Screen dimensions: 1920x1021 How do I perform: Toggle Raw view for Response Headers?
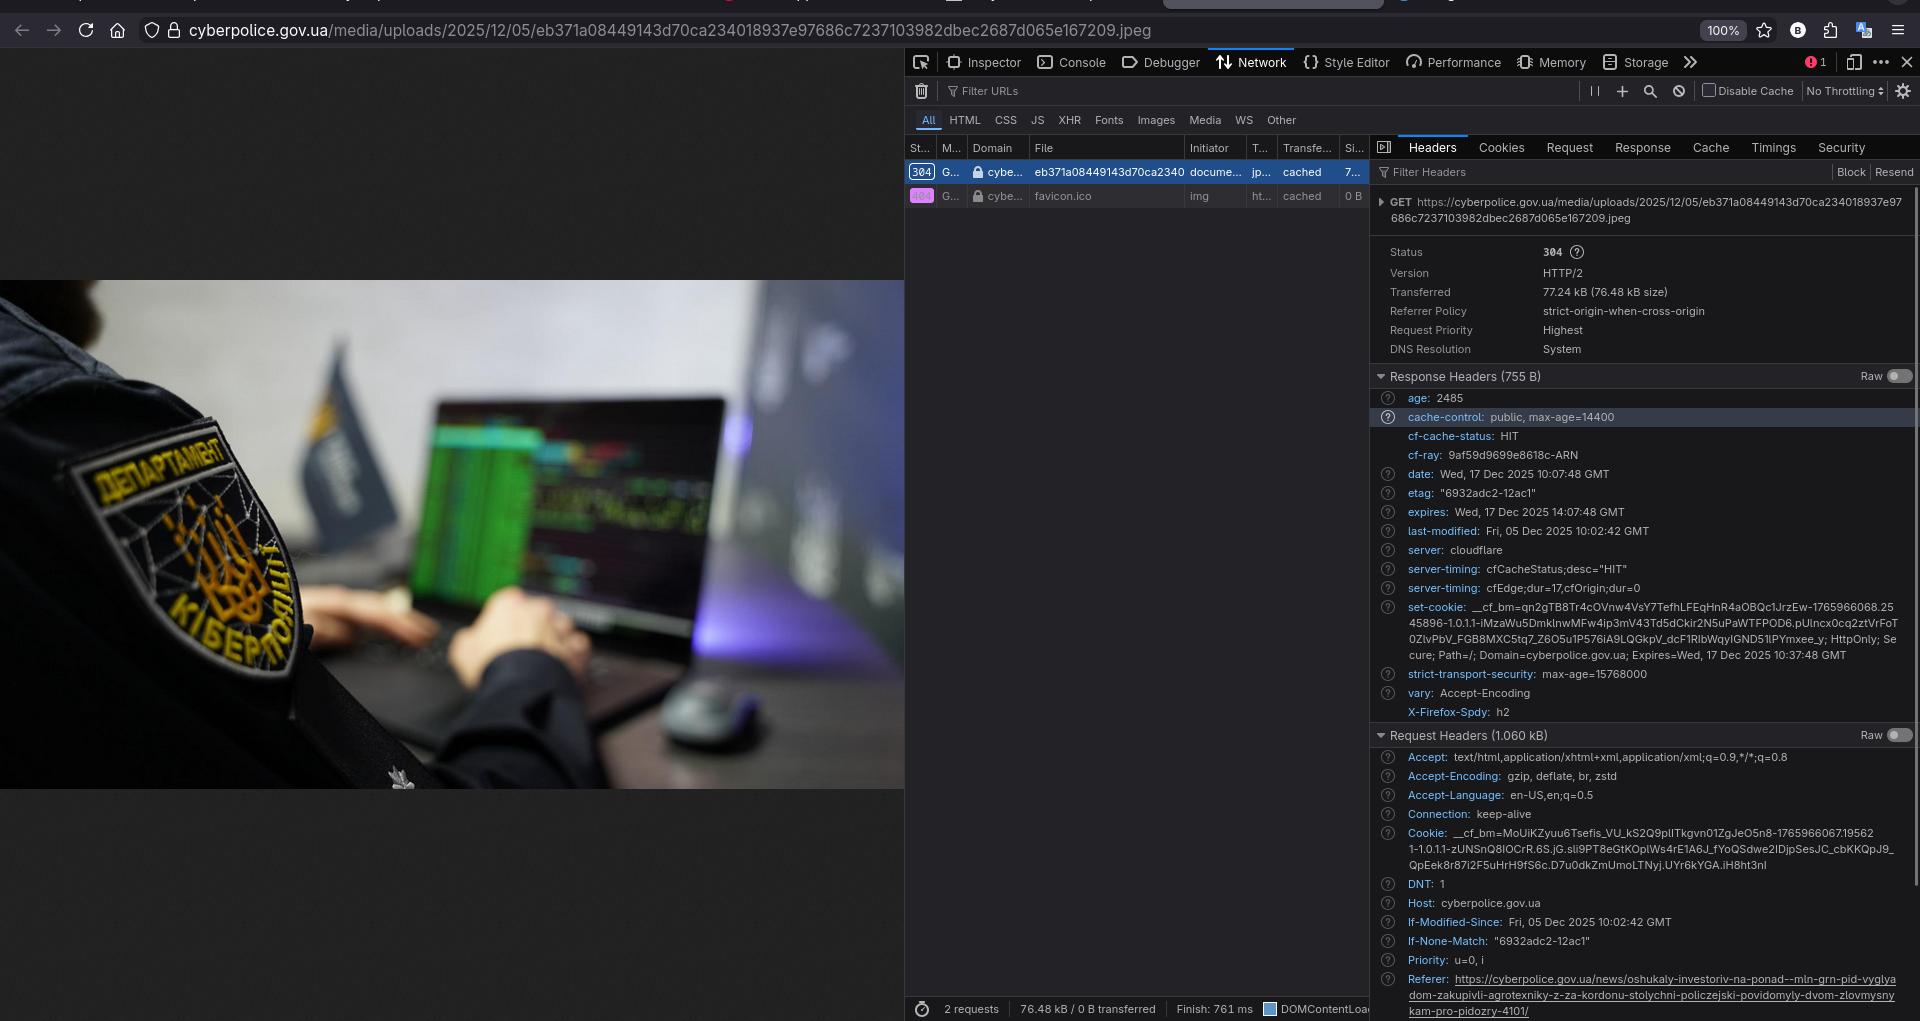point(1899,376)
